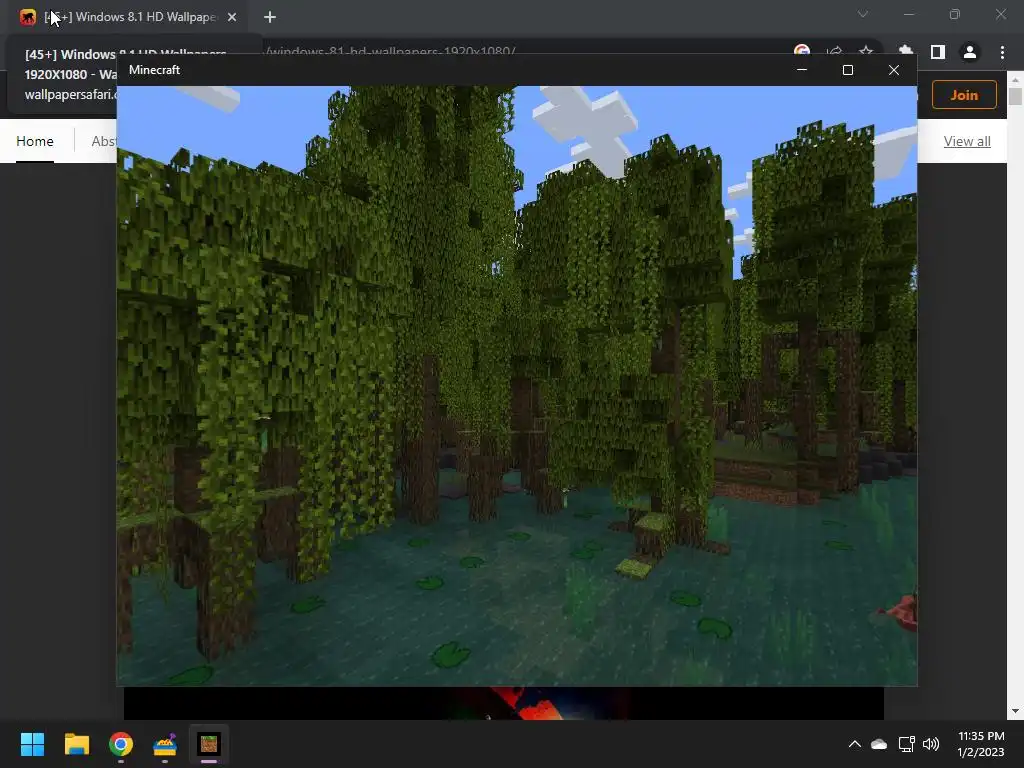Open a new Chrome tab

(270, 17)
